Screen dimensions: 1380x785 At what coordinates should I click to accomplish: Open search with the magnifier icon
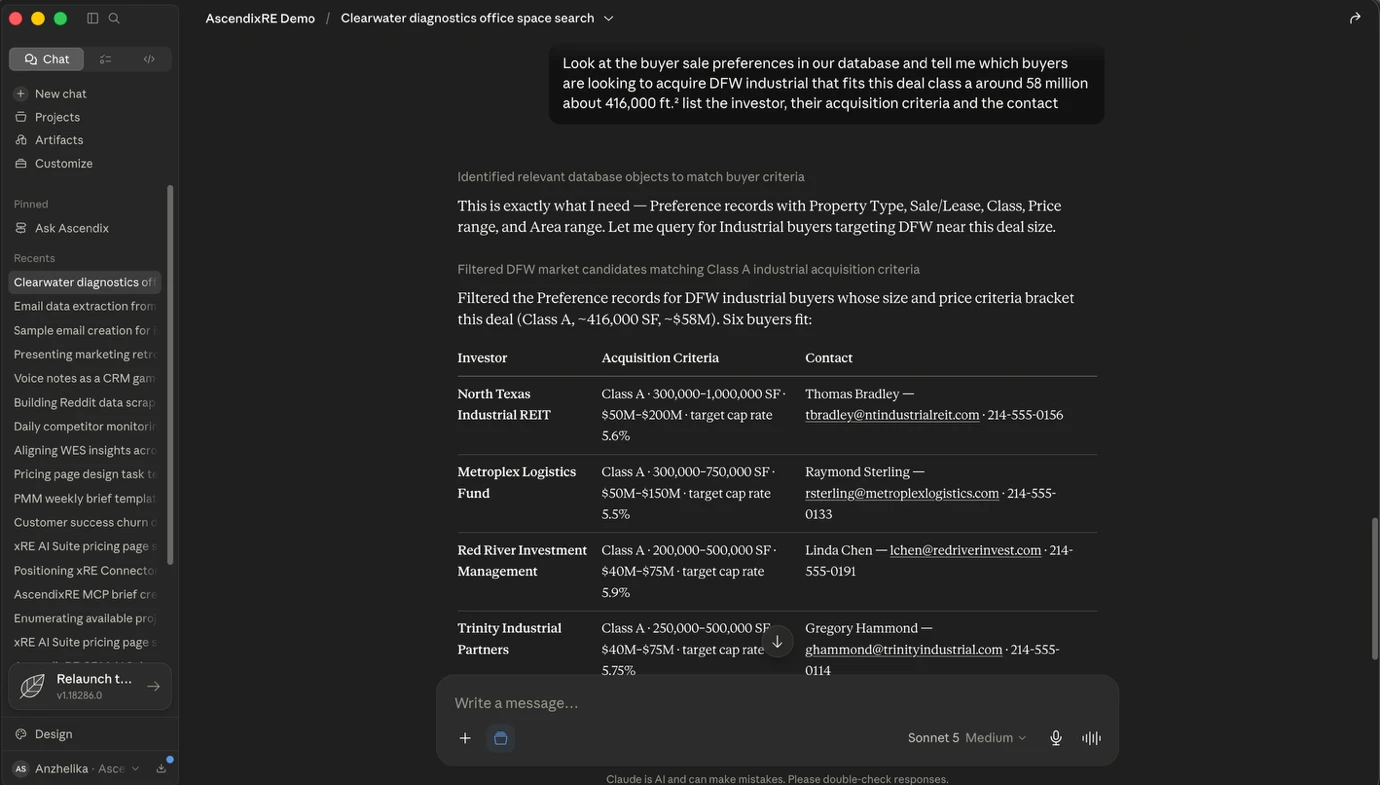click(x=114, y=18)
